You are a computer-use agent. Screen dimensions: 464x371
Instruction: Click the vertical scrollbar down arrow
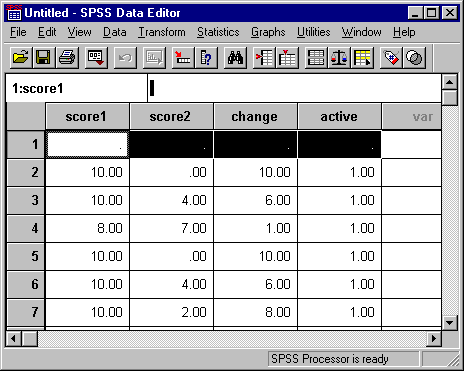pyautogui.click(x=450, y=322)
